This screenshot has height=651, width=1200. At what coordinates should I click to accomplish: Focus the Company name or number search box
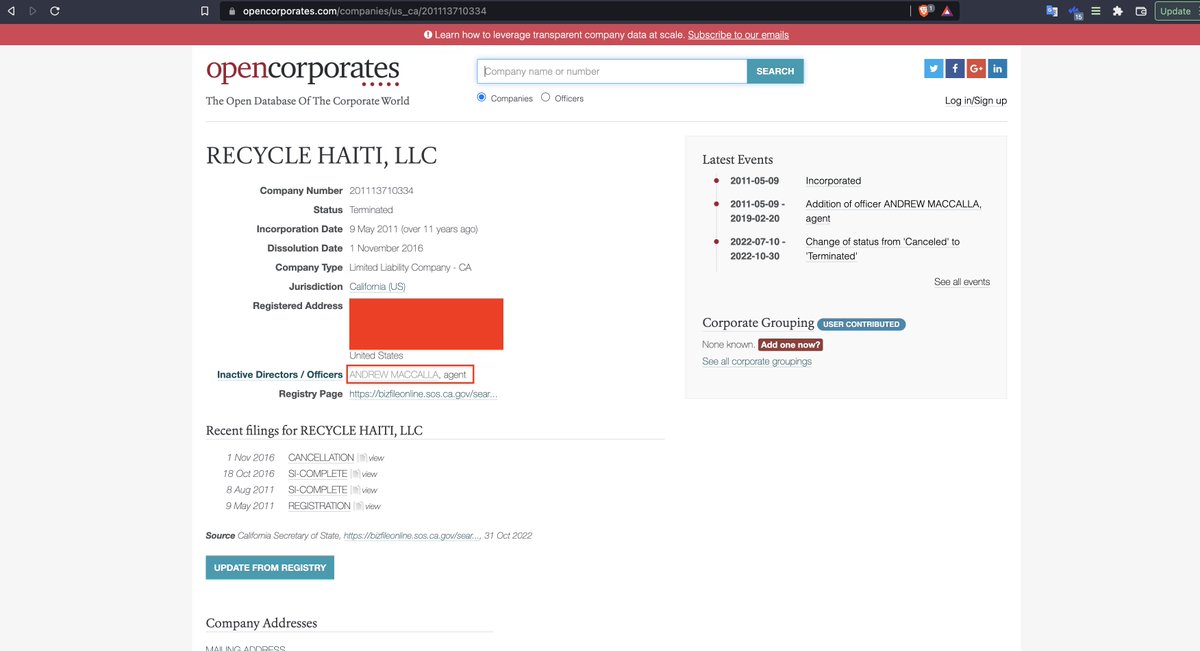point(612,71)
